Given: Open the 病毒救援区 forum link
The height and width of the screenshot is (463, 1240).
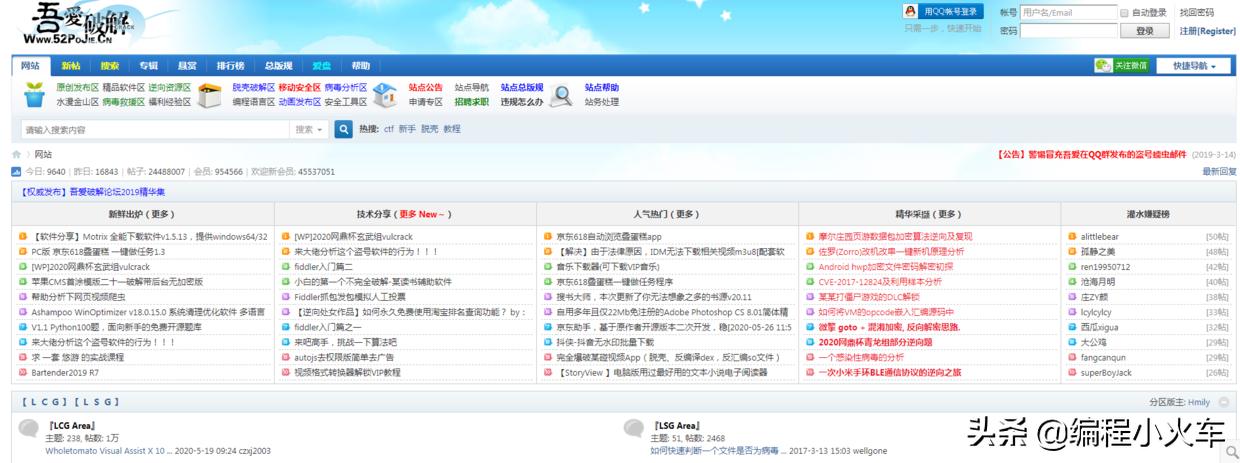Looking at the screenshot, I should tap(123, 102).
